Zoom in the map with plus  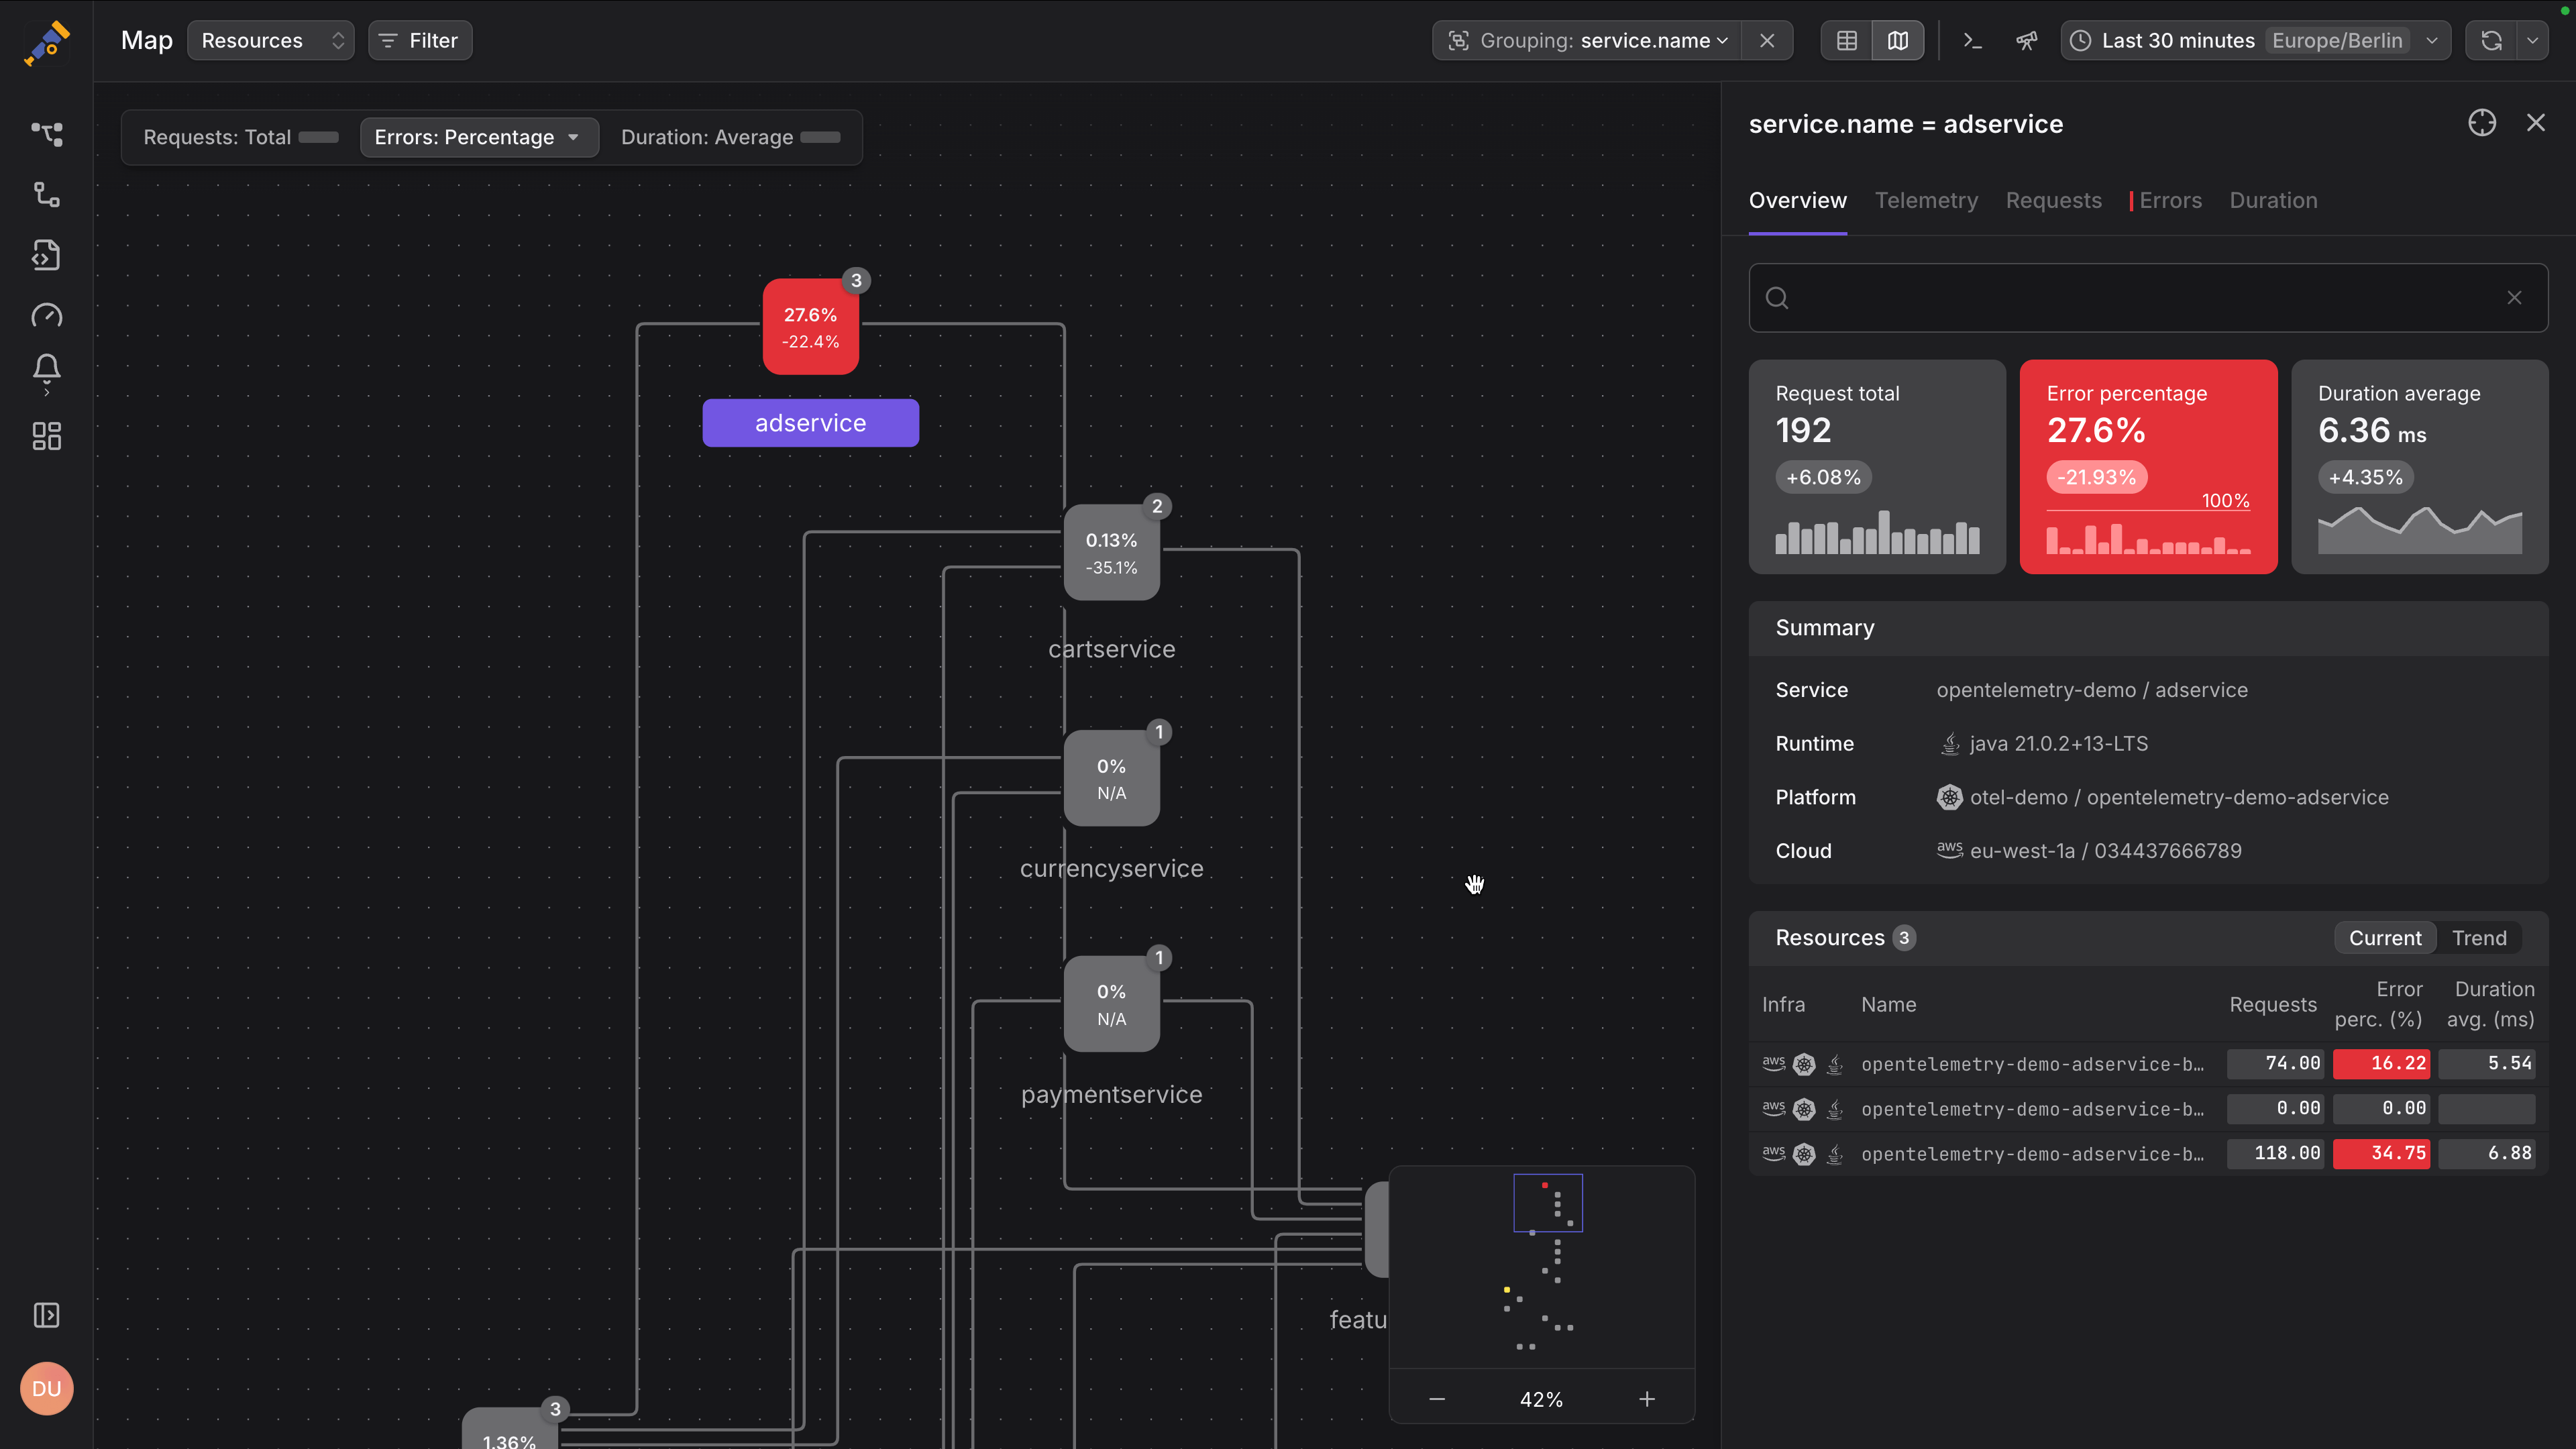(x=1647, y=1399)
